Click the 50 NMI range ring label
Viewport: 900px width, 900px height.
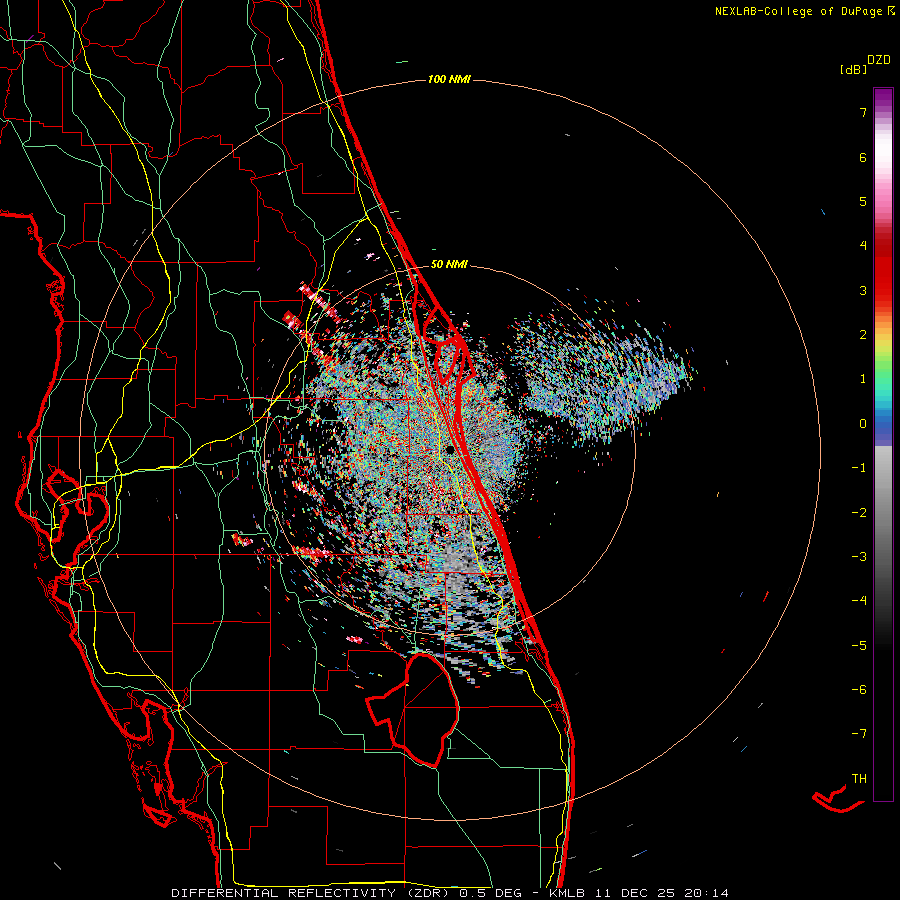449,264
